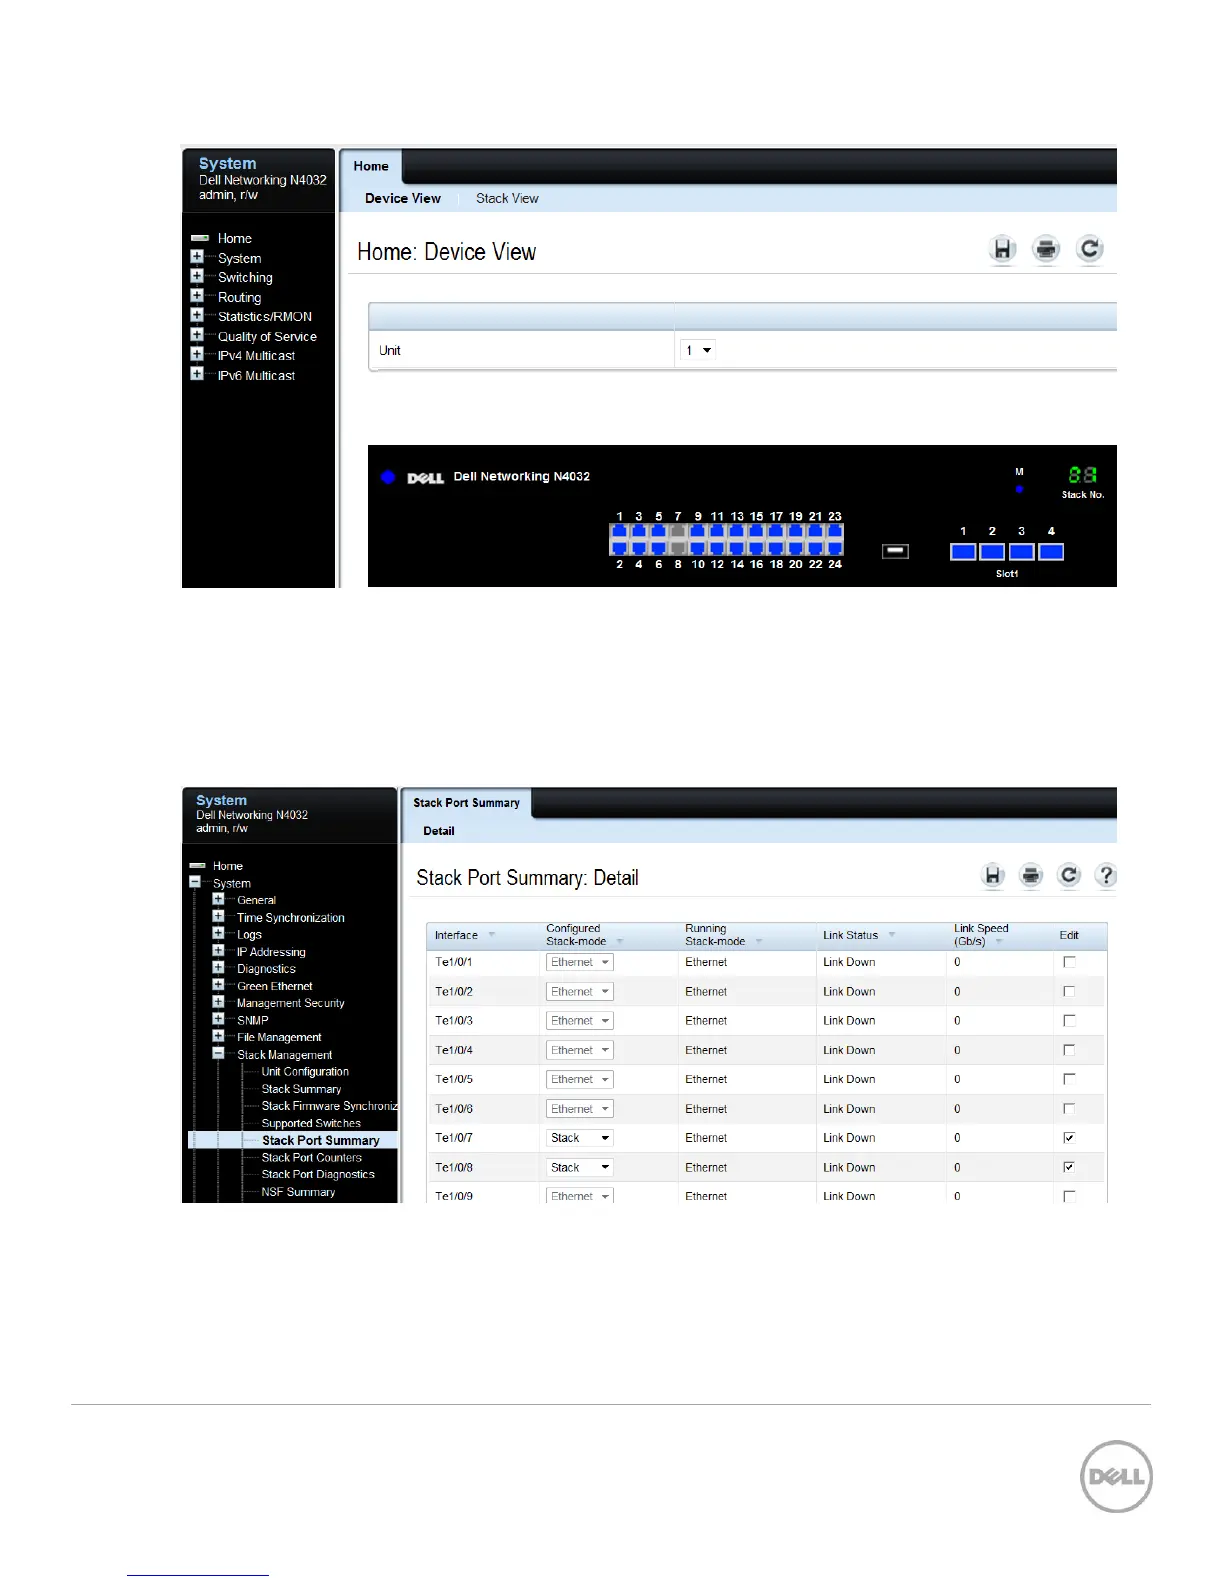The image size is (1224, 1584).
Task: Select the Home tab in top screenshot
Action: 371,166
